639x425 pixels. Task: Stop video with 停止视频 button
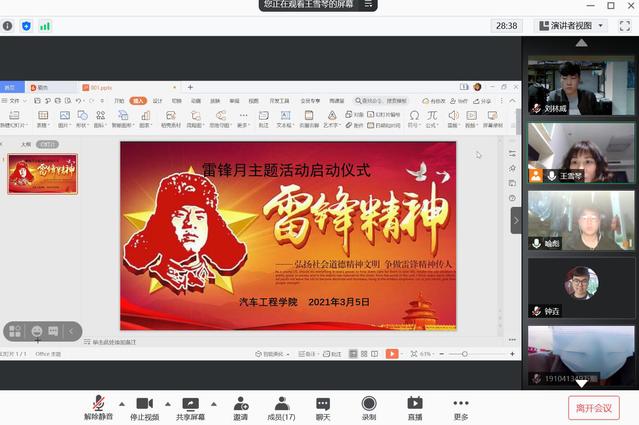point(144,404)
